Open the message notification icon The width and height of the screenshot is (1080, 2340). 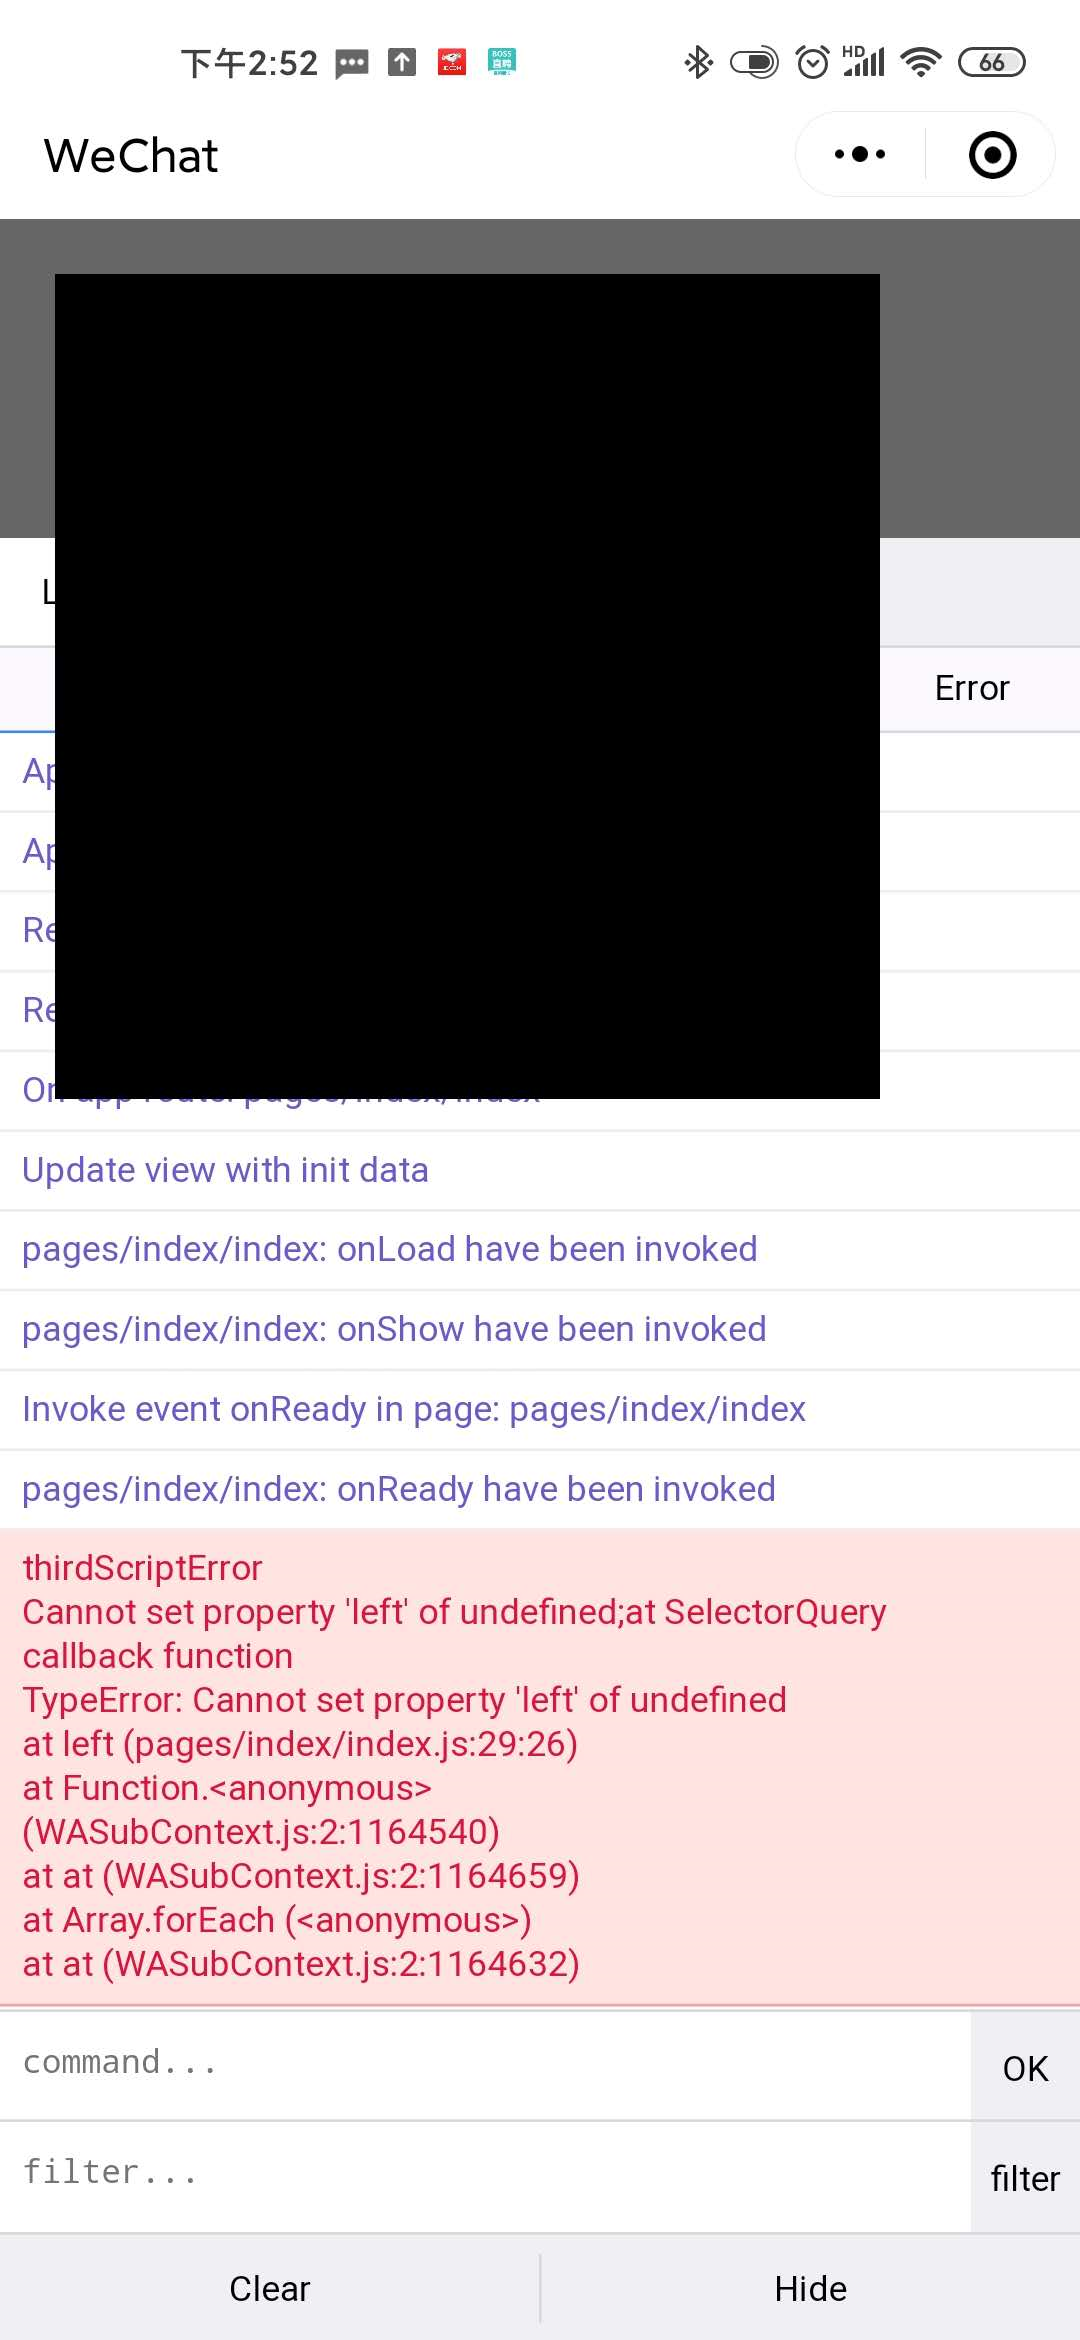tap(351, 64)
